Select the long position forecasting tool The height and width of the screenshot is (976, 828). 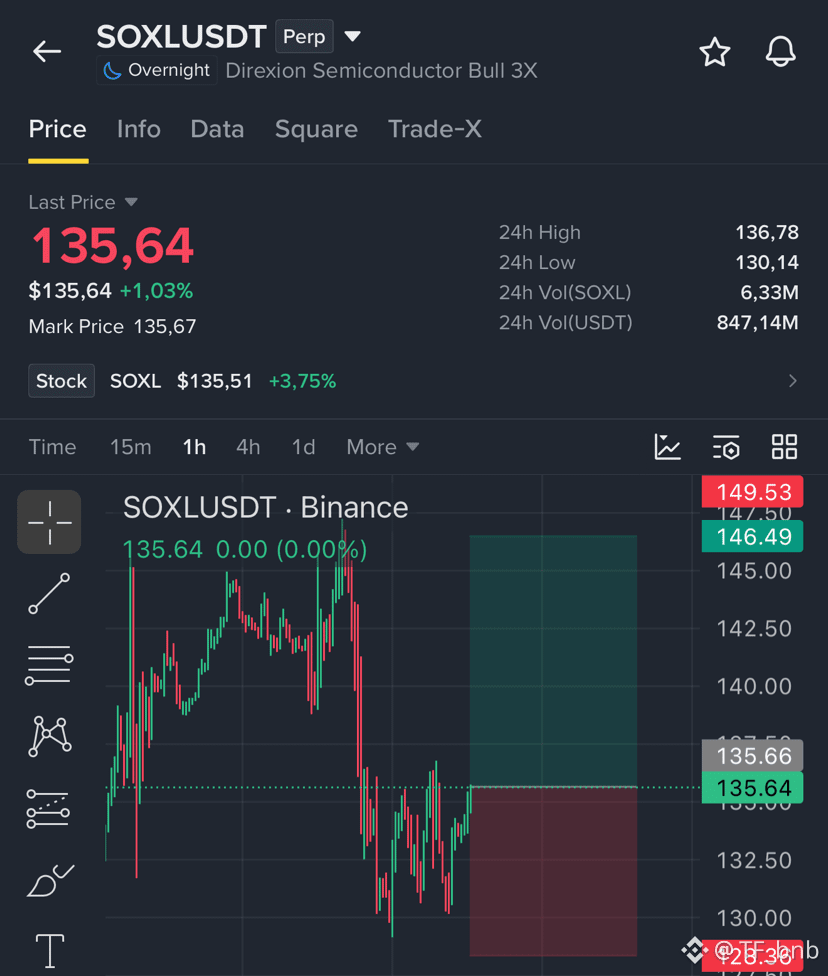[48, 809]
